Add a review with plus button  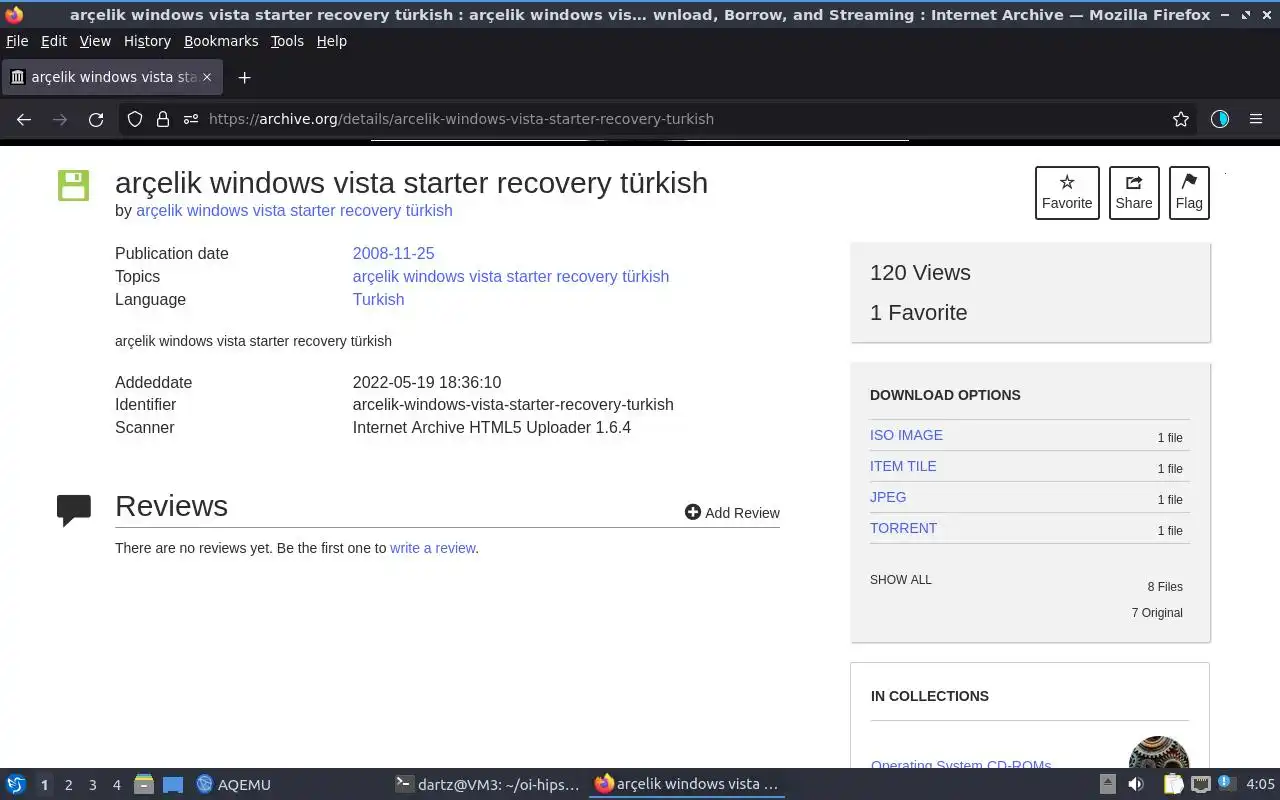point(732,512)
